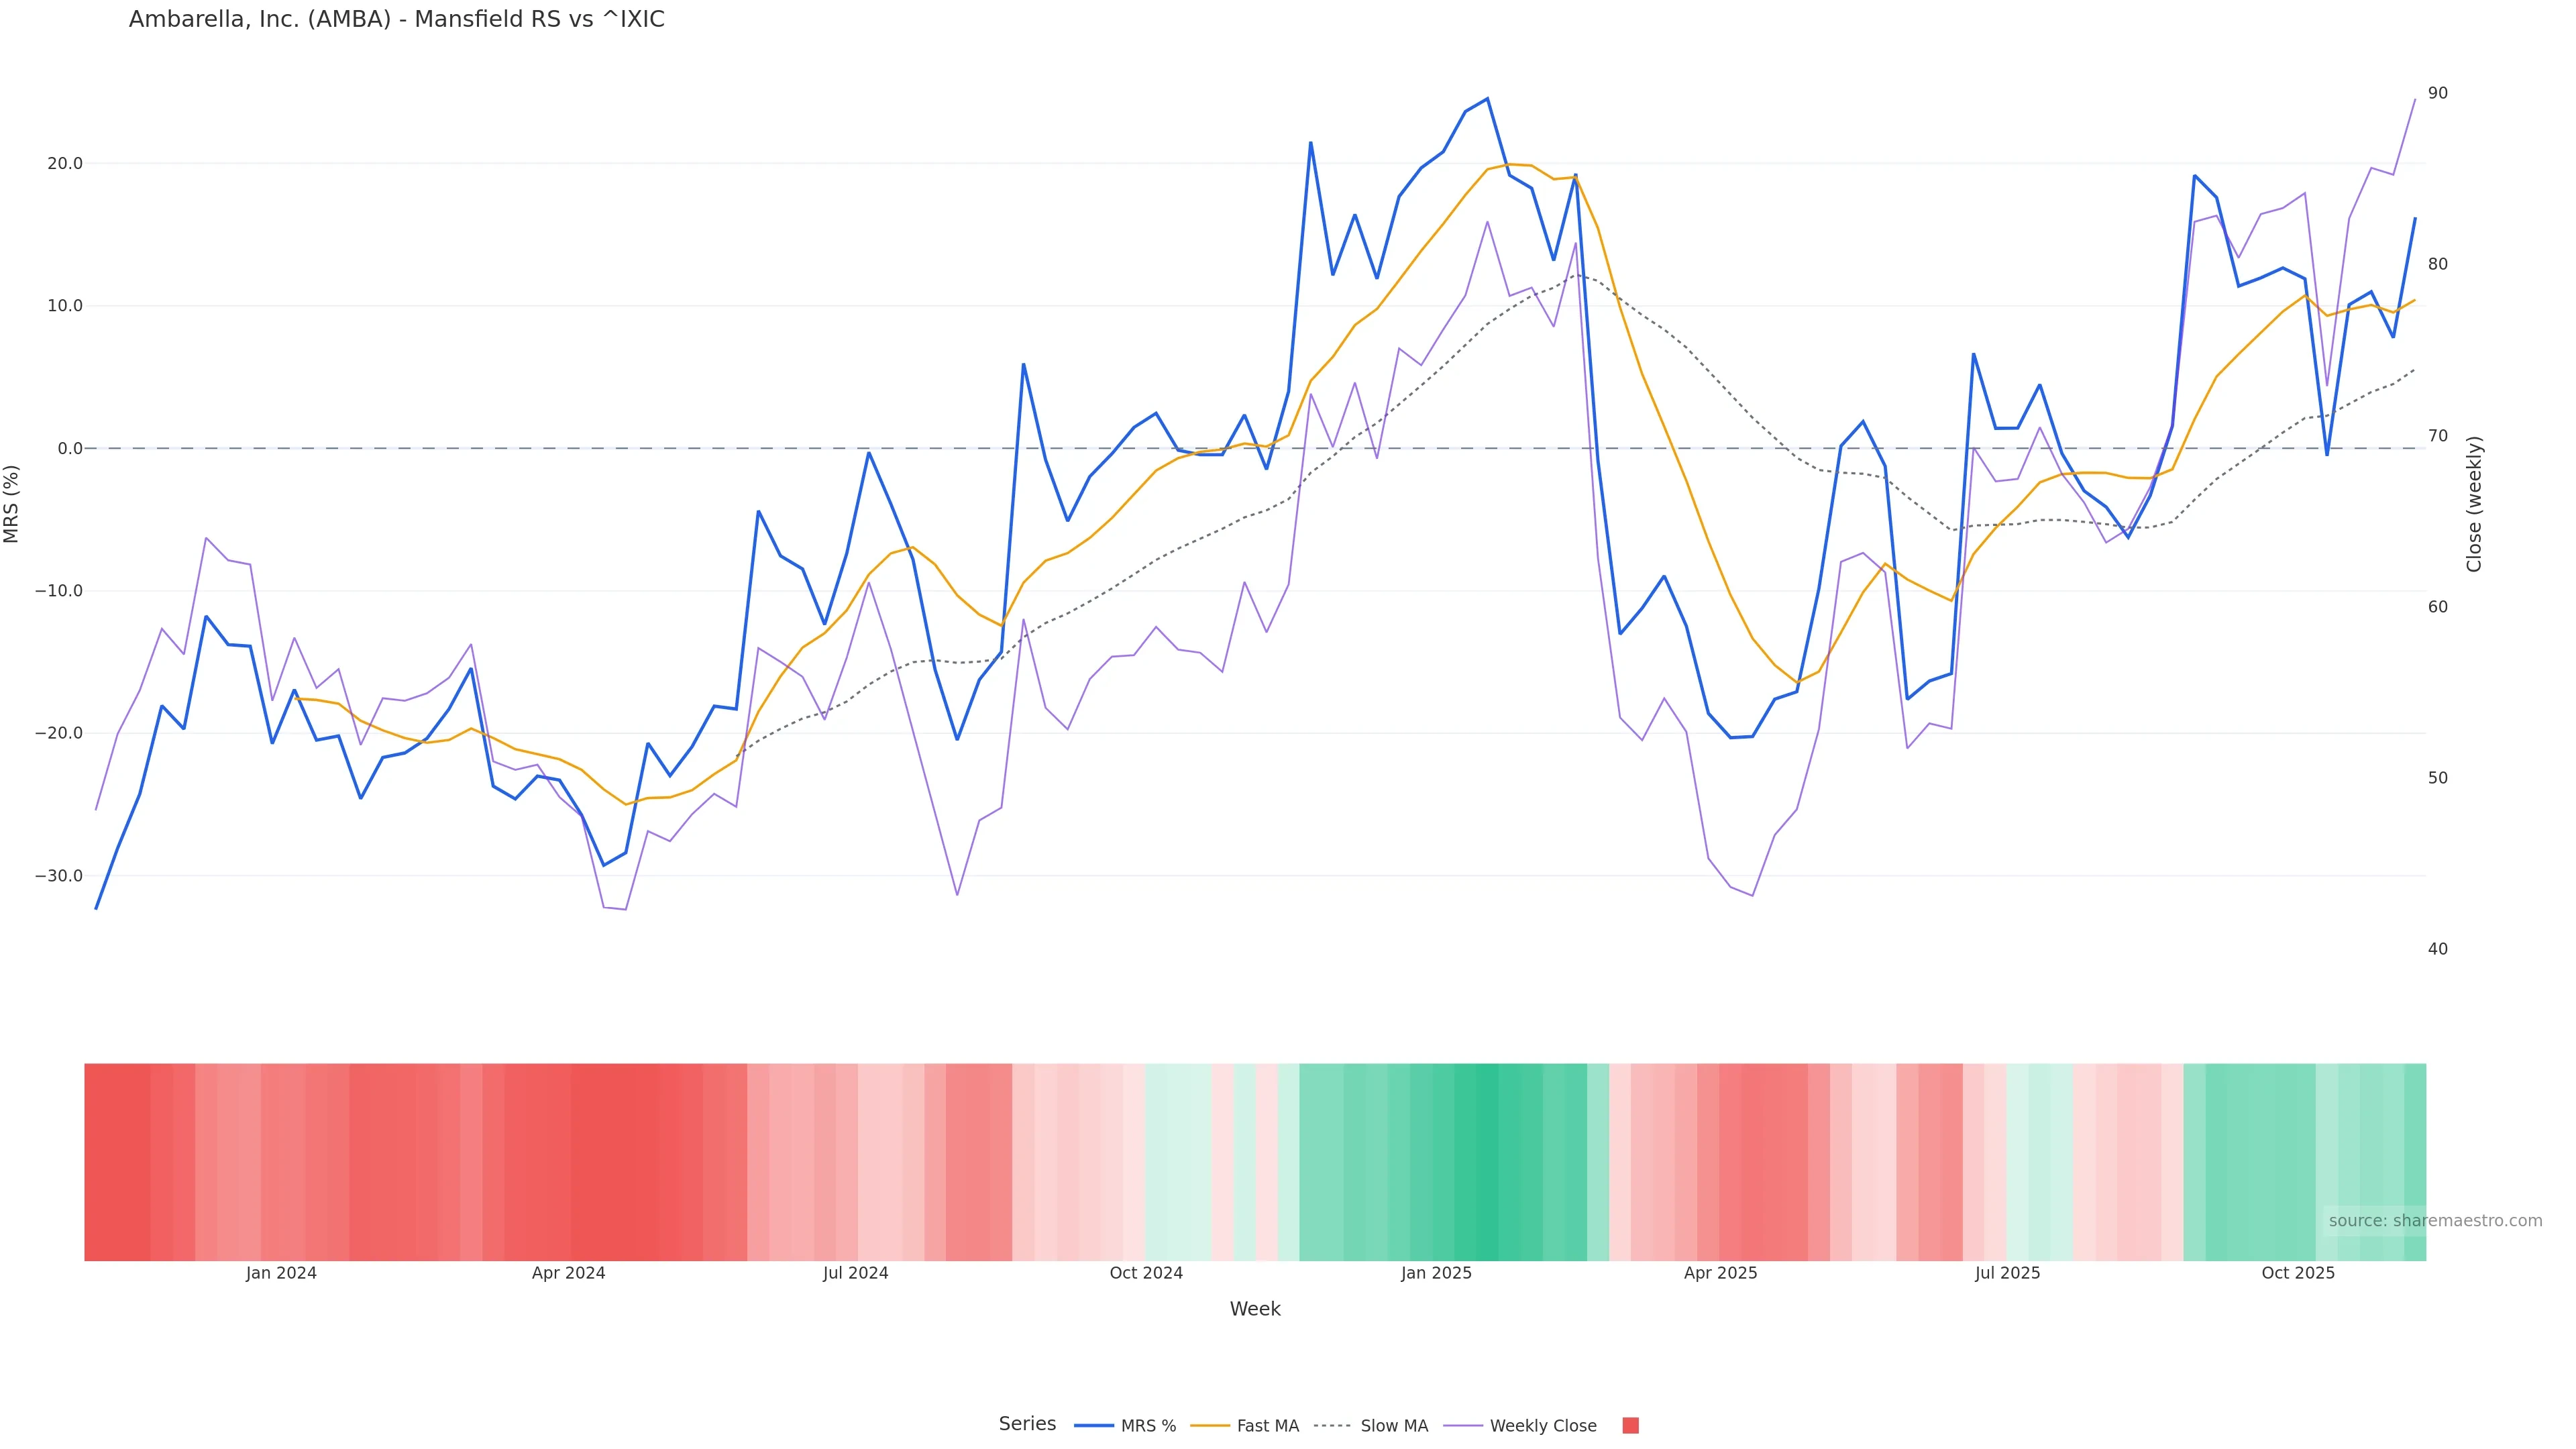Toggle the MRS % series in legend
2576x1449 pixels.
(1147, 1426)
